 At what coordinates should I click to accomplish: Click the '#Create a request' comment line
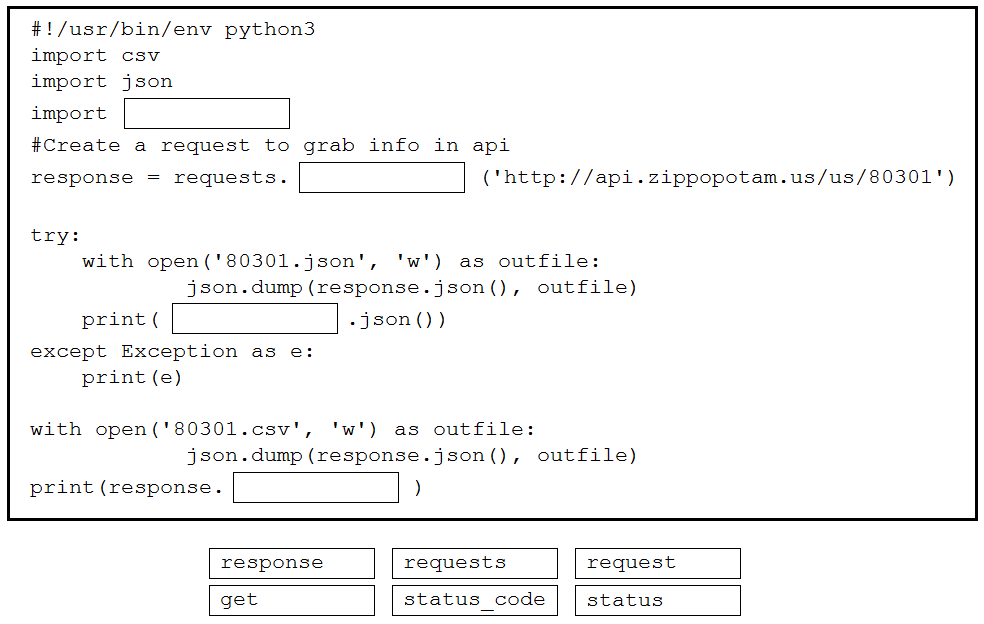270,146
